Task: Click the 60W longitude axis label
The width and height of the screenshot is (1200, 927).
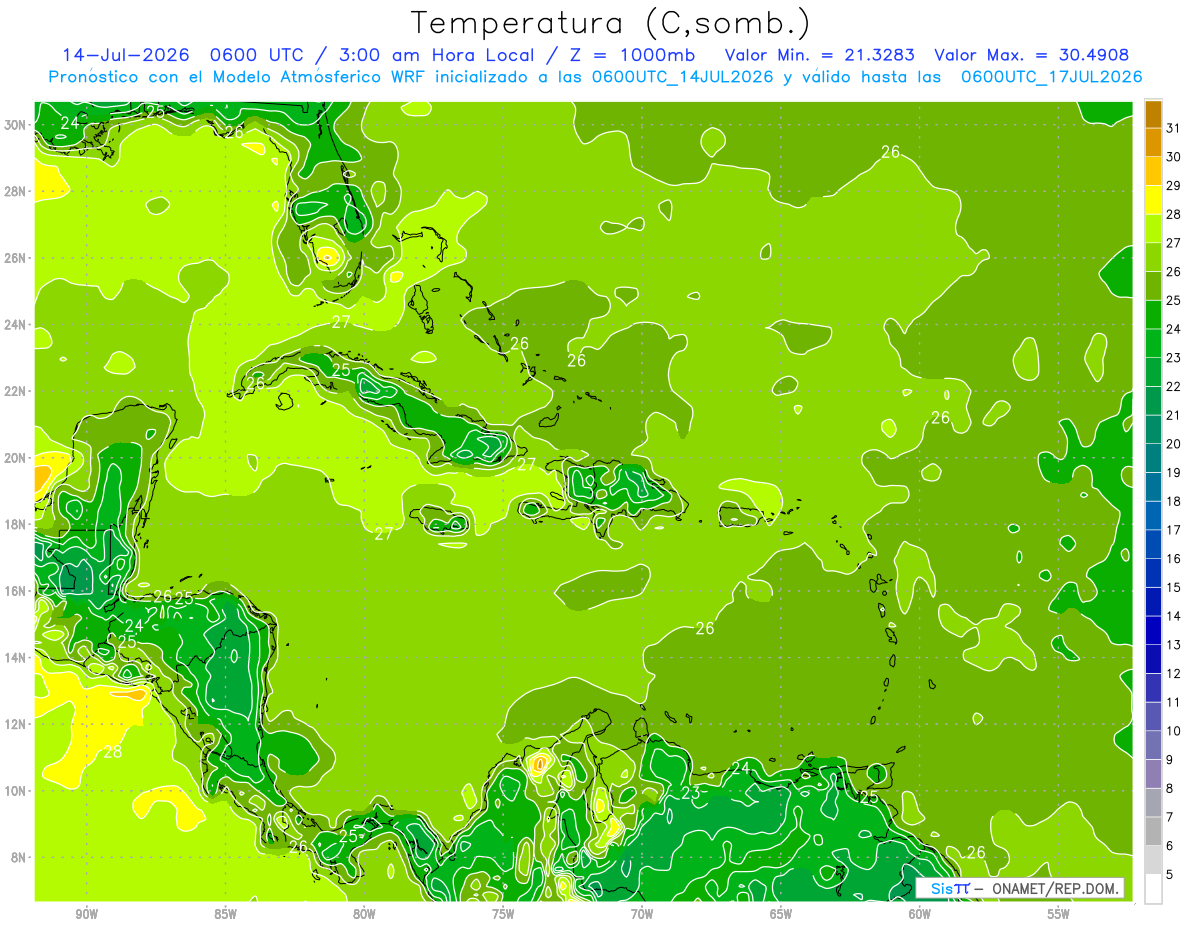Action: pyautogui.click(x=920, y=914)
